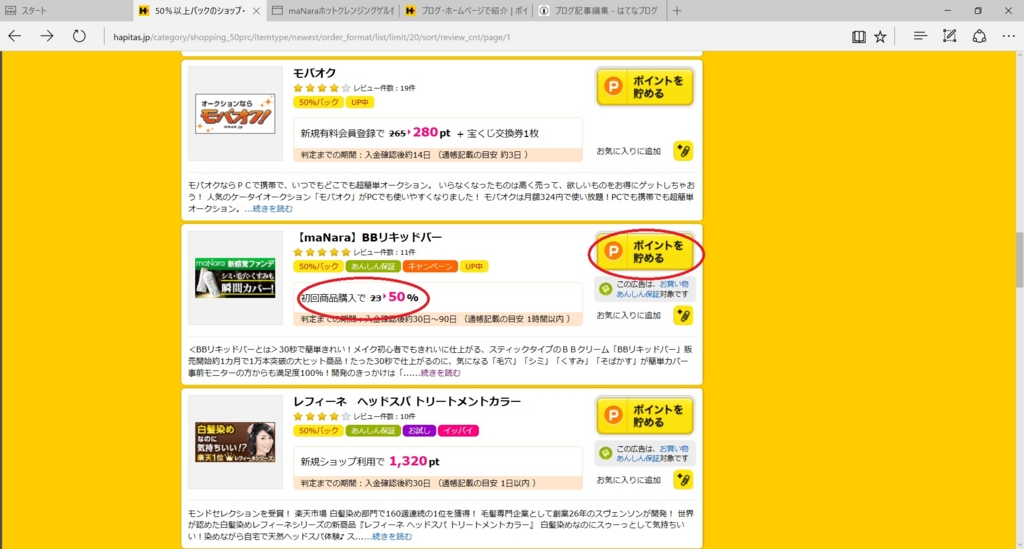Switch to the maNaraホットクレンジングゲル tab

click(x=332, y=10)
